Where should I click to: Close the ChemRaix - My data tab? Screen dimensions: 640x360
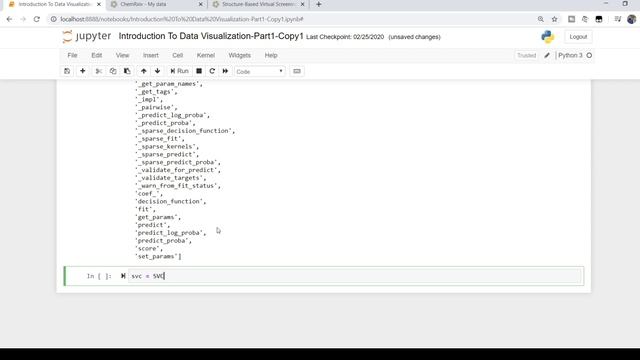coord(200,4)
